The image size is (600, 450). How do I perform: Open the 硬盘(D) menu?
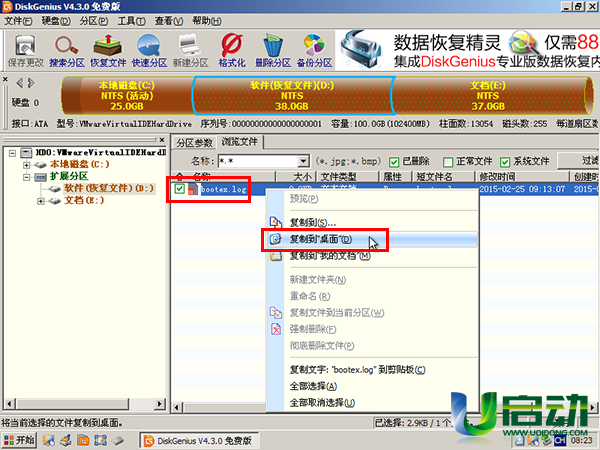pyautogui.click(x=56, y=21)
